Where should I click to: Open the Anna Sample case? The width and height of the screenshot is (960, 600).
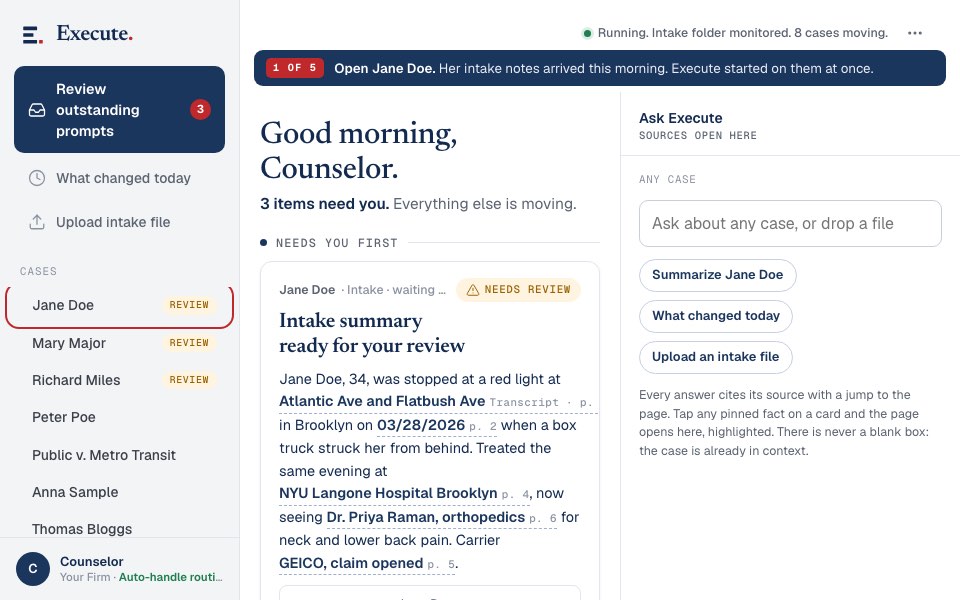(119, 492)
